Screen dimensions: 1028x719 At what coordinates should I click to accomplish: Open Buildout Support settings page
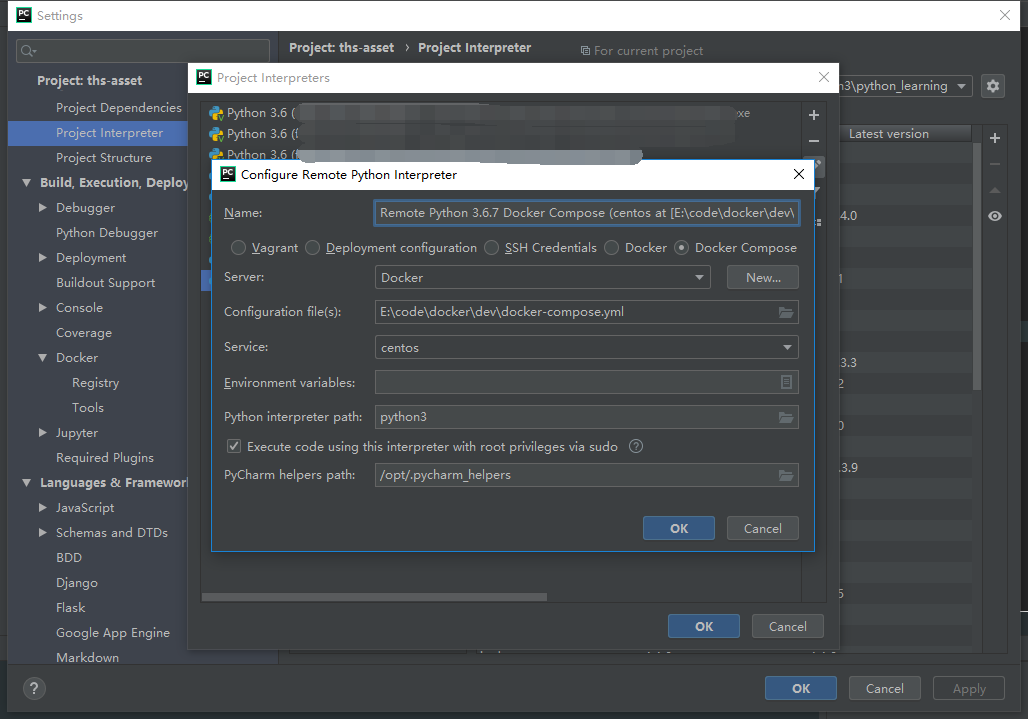point(106,282)
